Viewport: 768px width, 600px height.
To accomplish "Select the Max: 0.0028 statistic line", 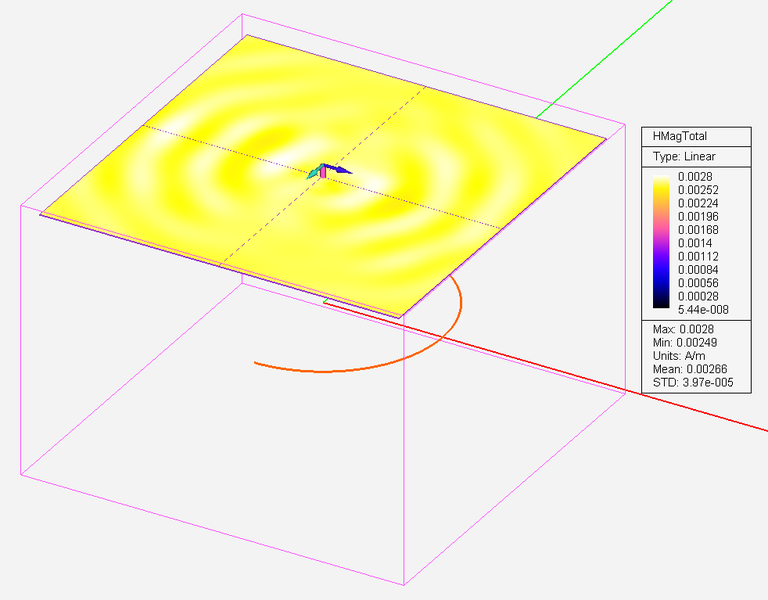I will 678,329.
